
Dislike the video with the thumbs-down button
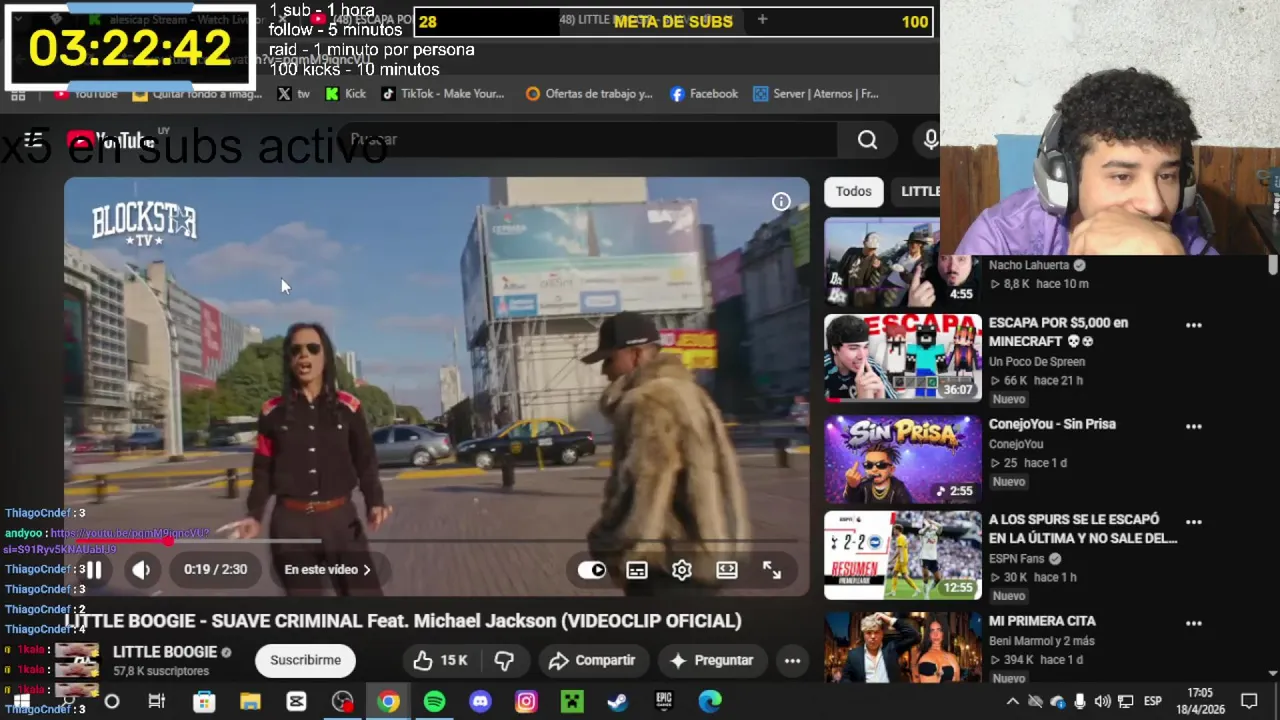[x=504, y=660]
